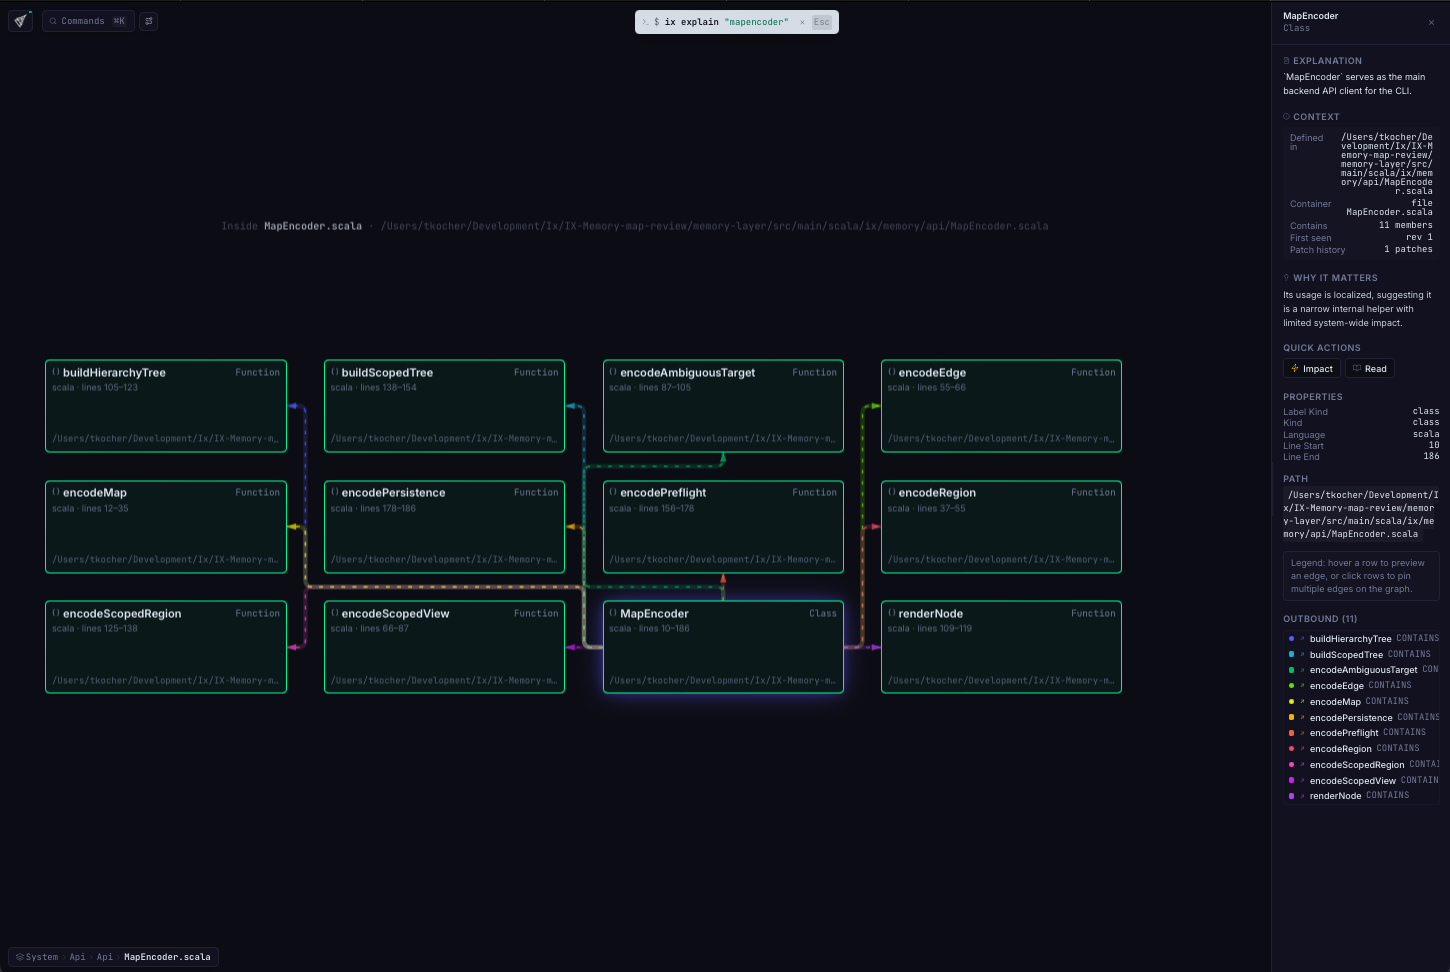Viewport: 1450px width, 972px height.
Task: Click renderNode row in Outbound list
Action: click(x=1361, y=796)
